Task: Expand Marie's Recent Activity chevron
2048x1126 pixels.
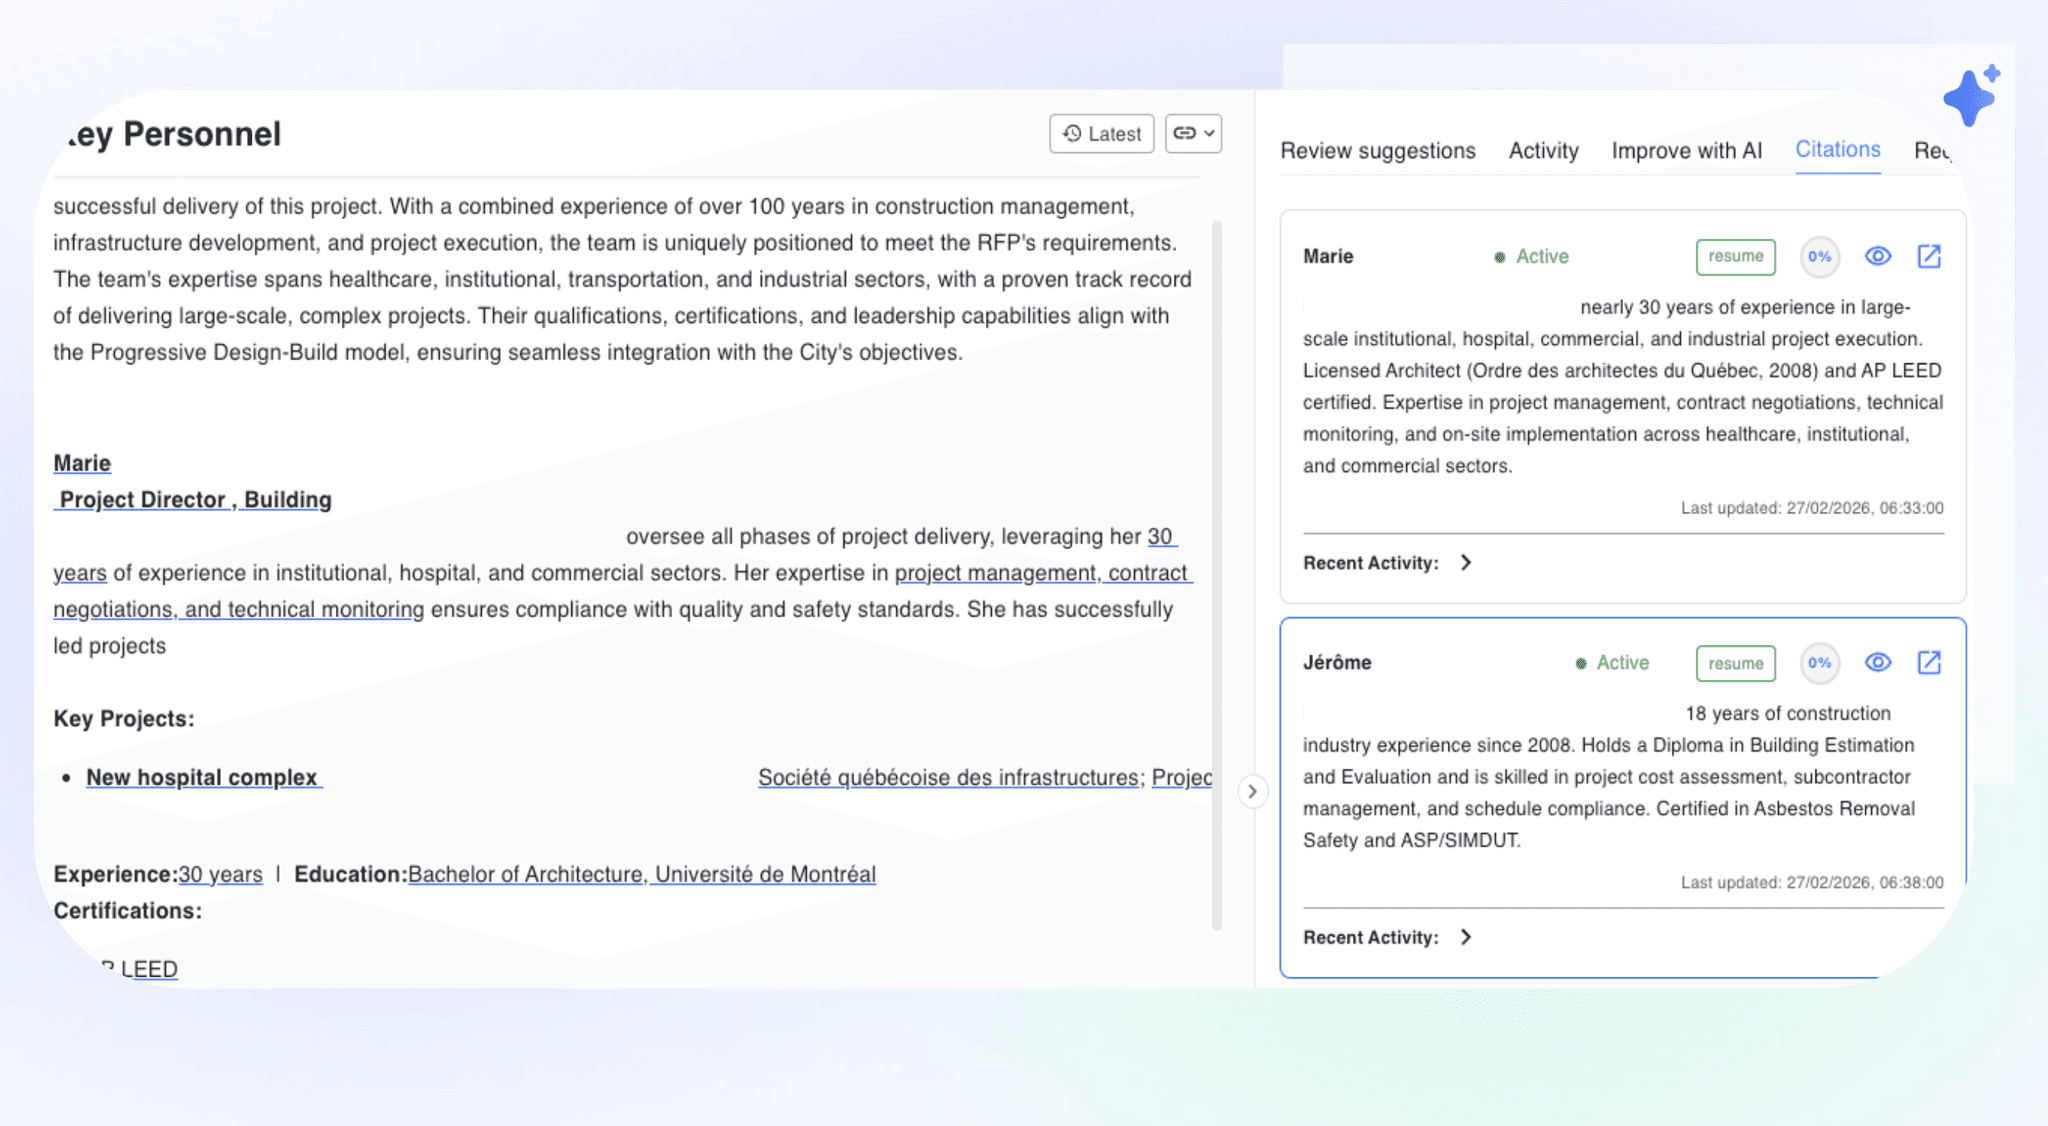Action: tap(1466, 562)
